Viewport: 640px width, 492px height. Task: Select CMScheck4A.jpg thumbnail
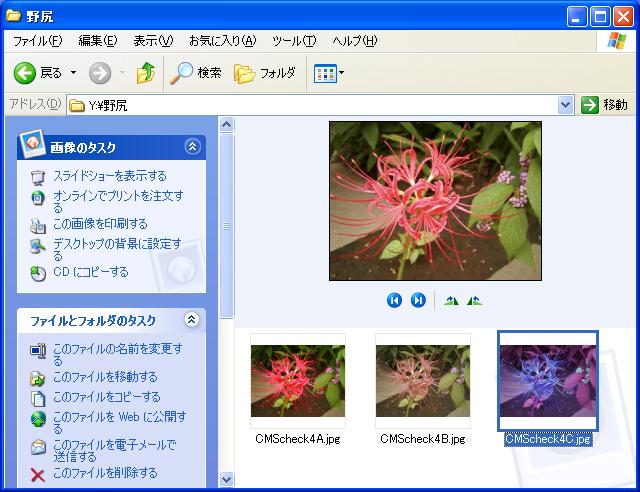click(298, 381)
